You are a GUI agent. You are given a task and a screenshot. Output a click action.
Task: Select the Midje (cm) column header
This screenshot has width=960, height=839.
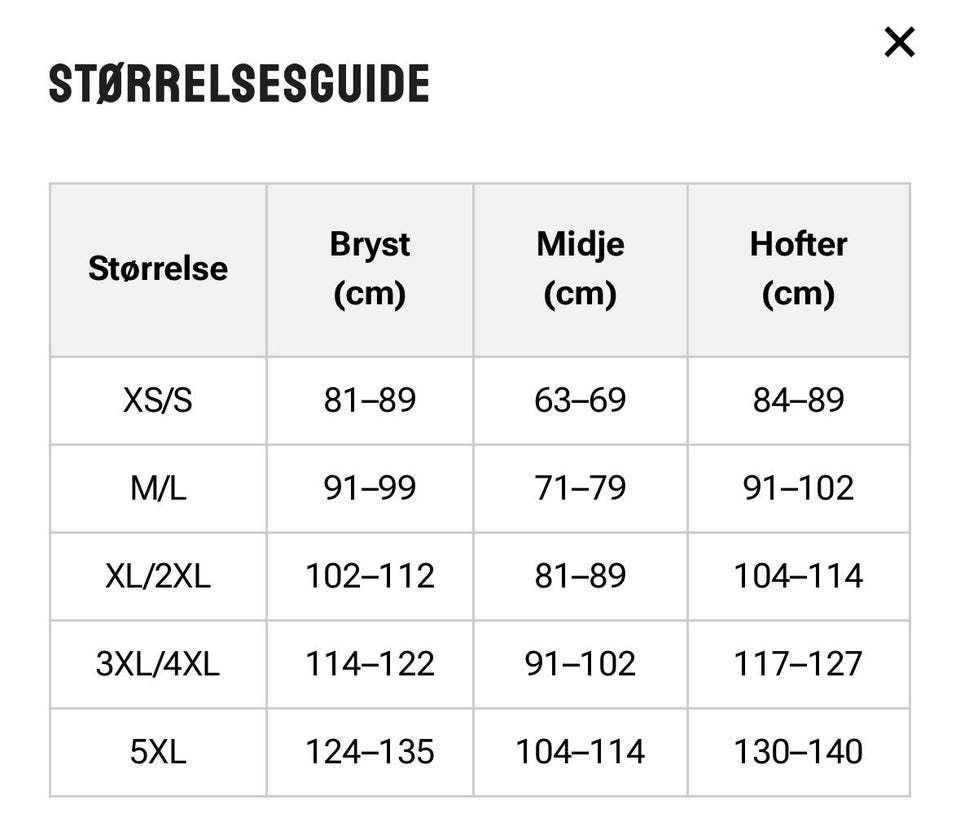pos(580,269)
